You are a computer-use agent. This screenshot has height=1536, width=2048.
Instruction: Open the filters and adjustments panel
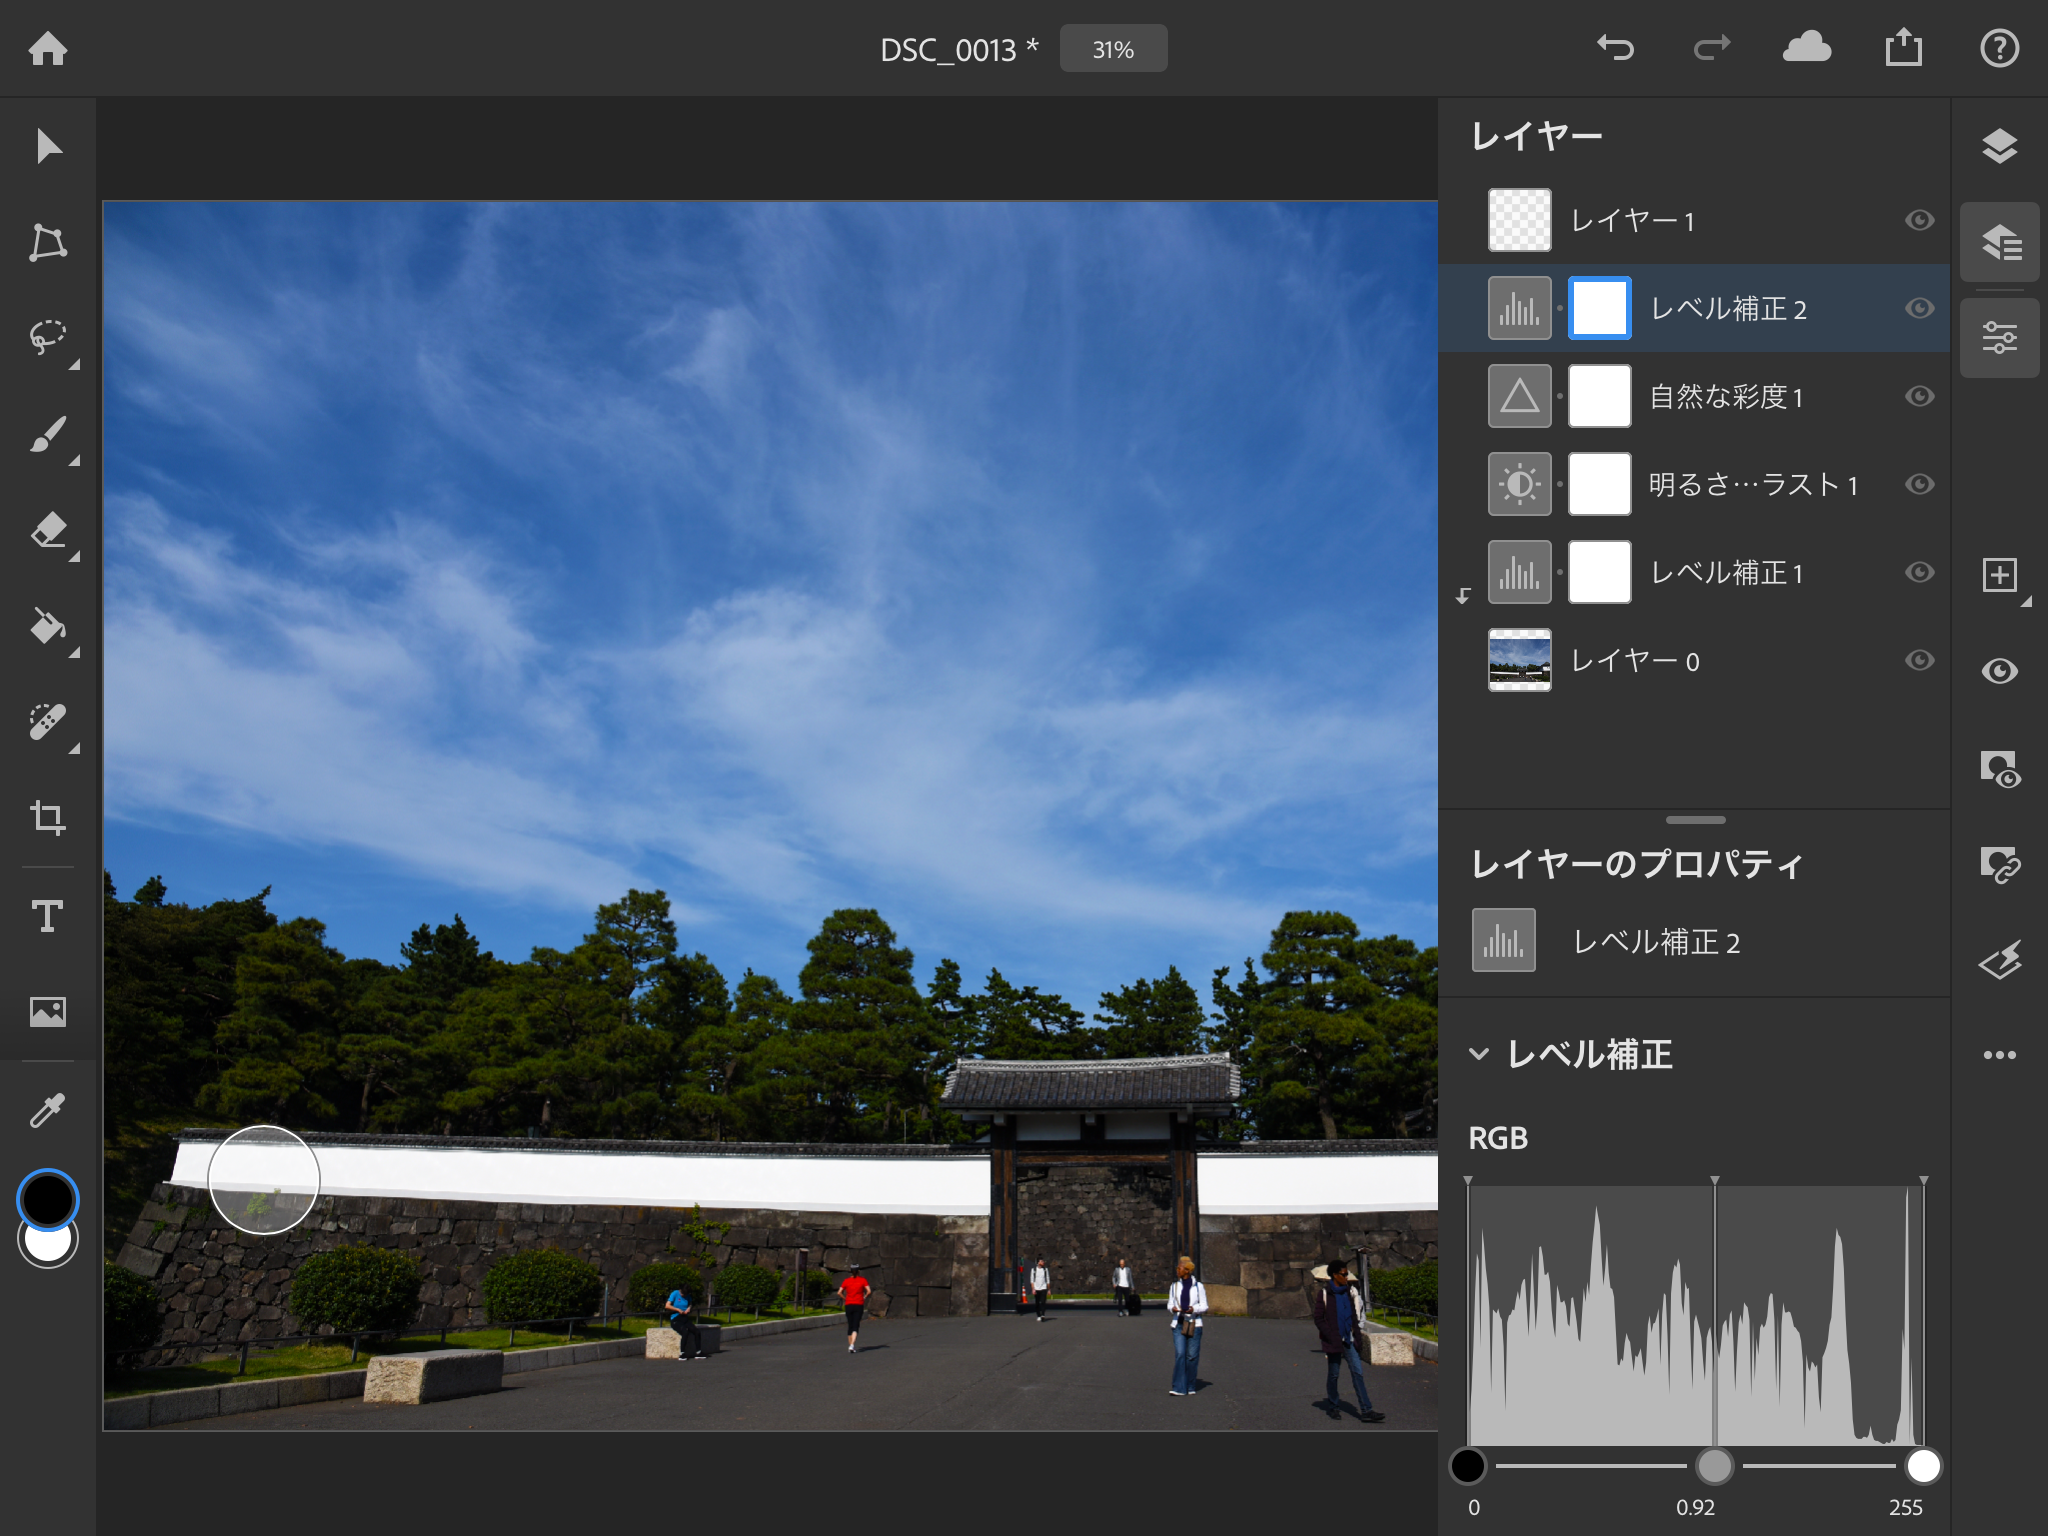[x=1999, y=338]
